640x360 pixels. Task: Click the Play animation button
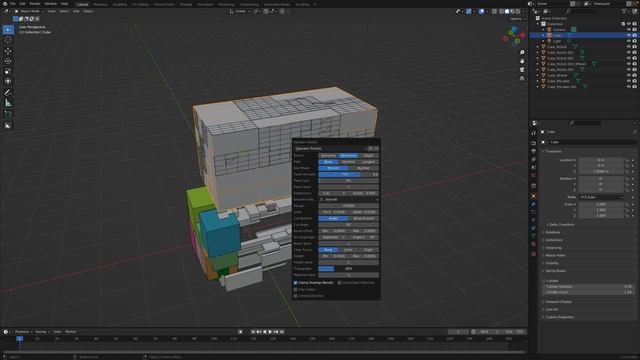[x=270, y=332]
